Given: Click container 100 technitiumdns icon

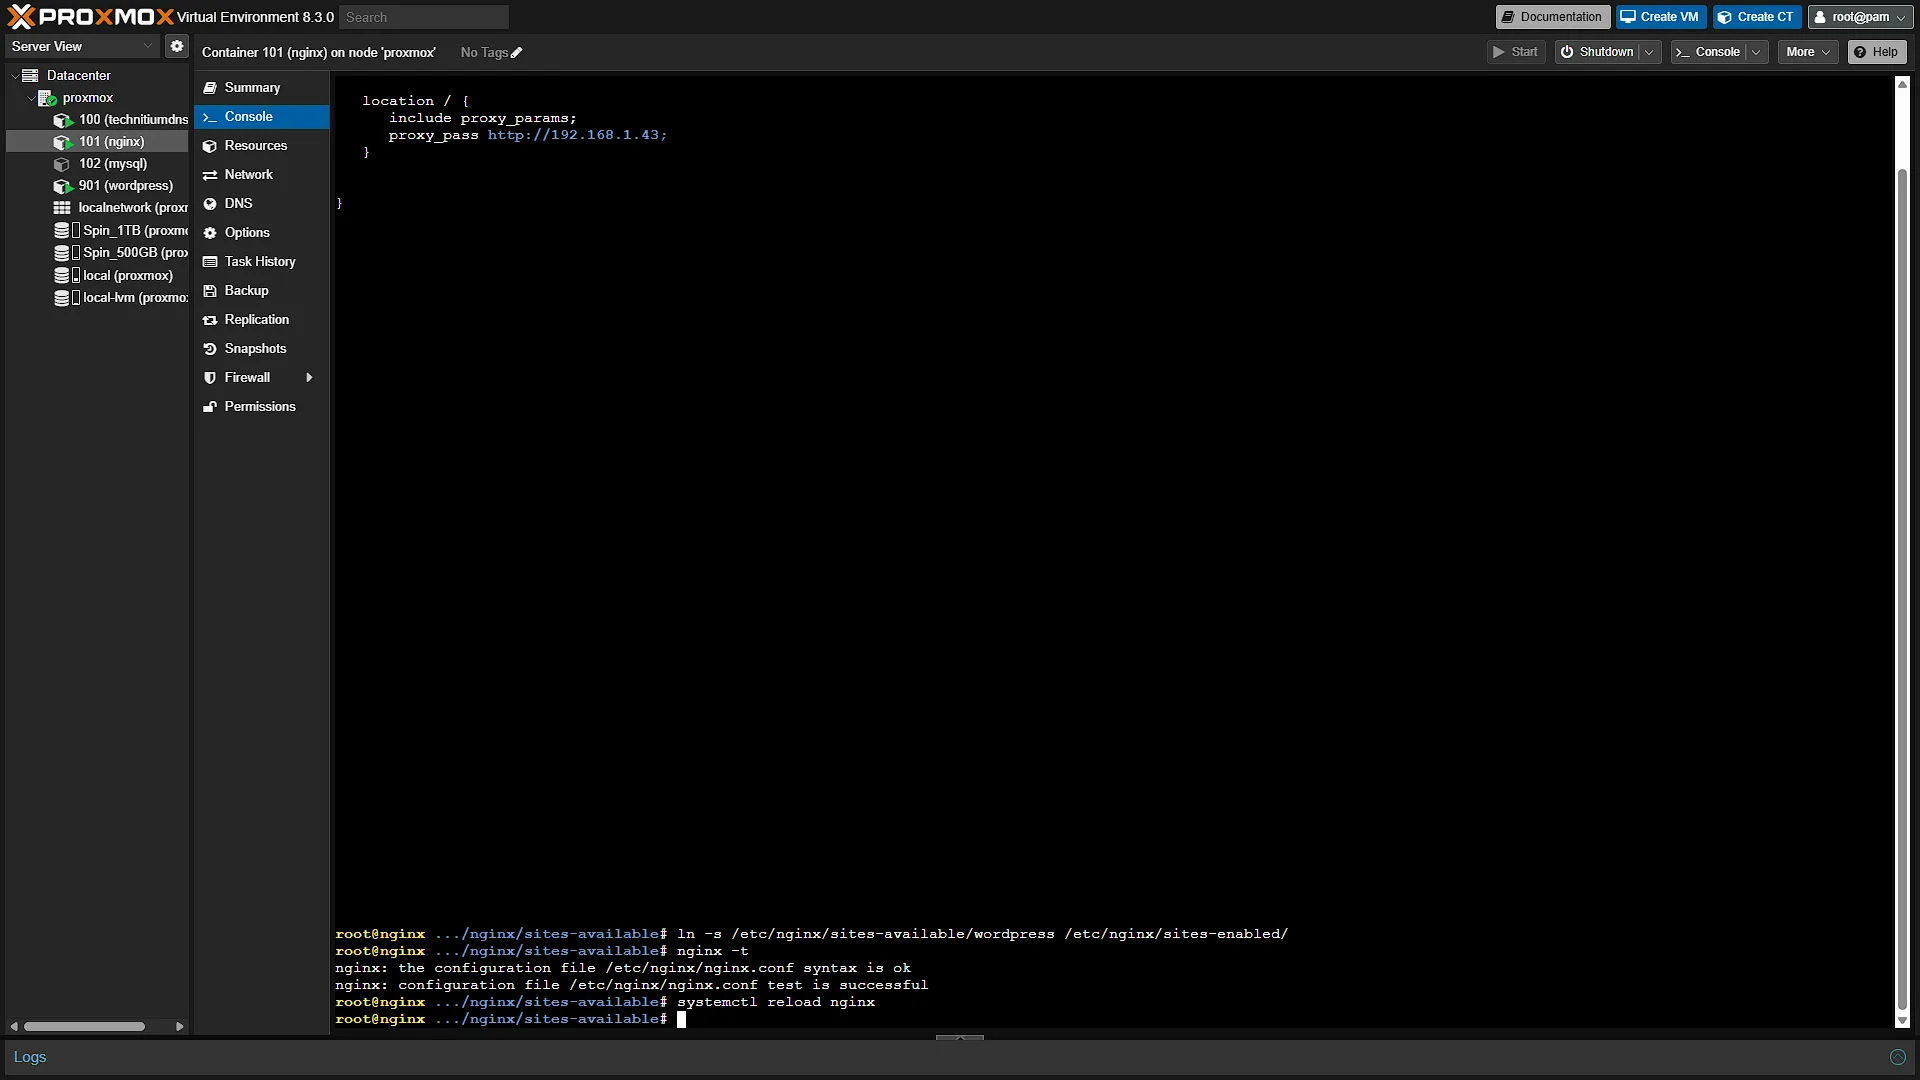Looking at the screenshot, I should coord(63,120).
